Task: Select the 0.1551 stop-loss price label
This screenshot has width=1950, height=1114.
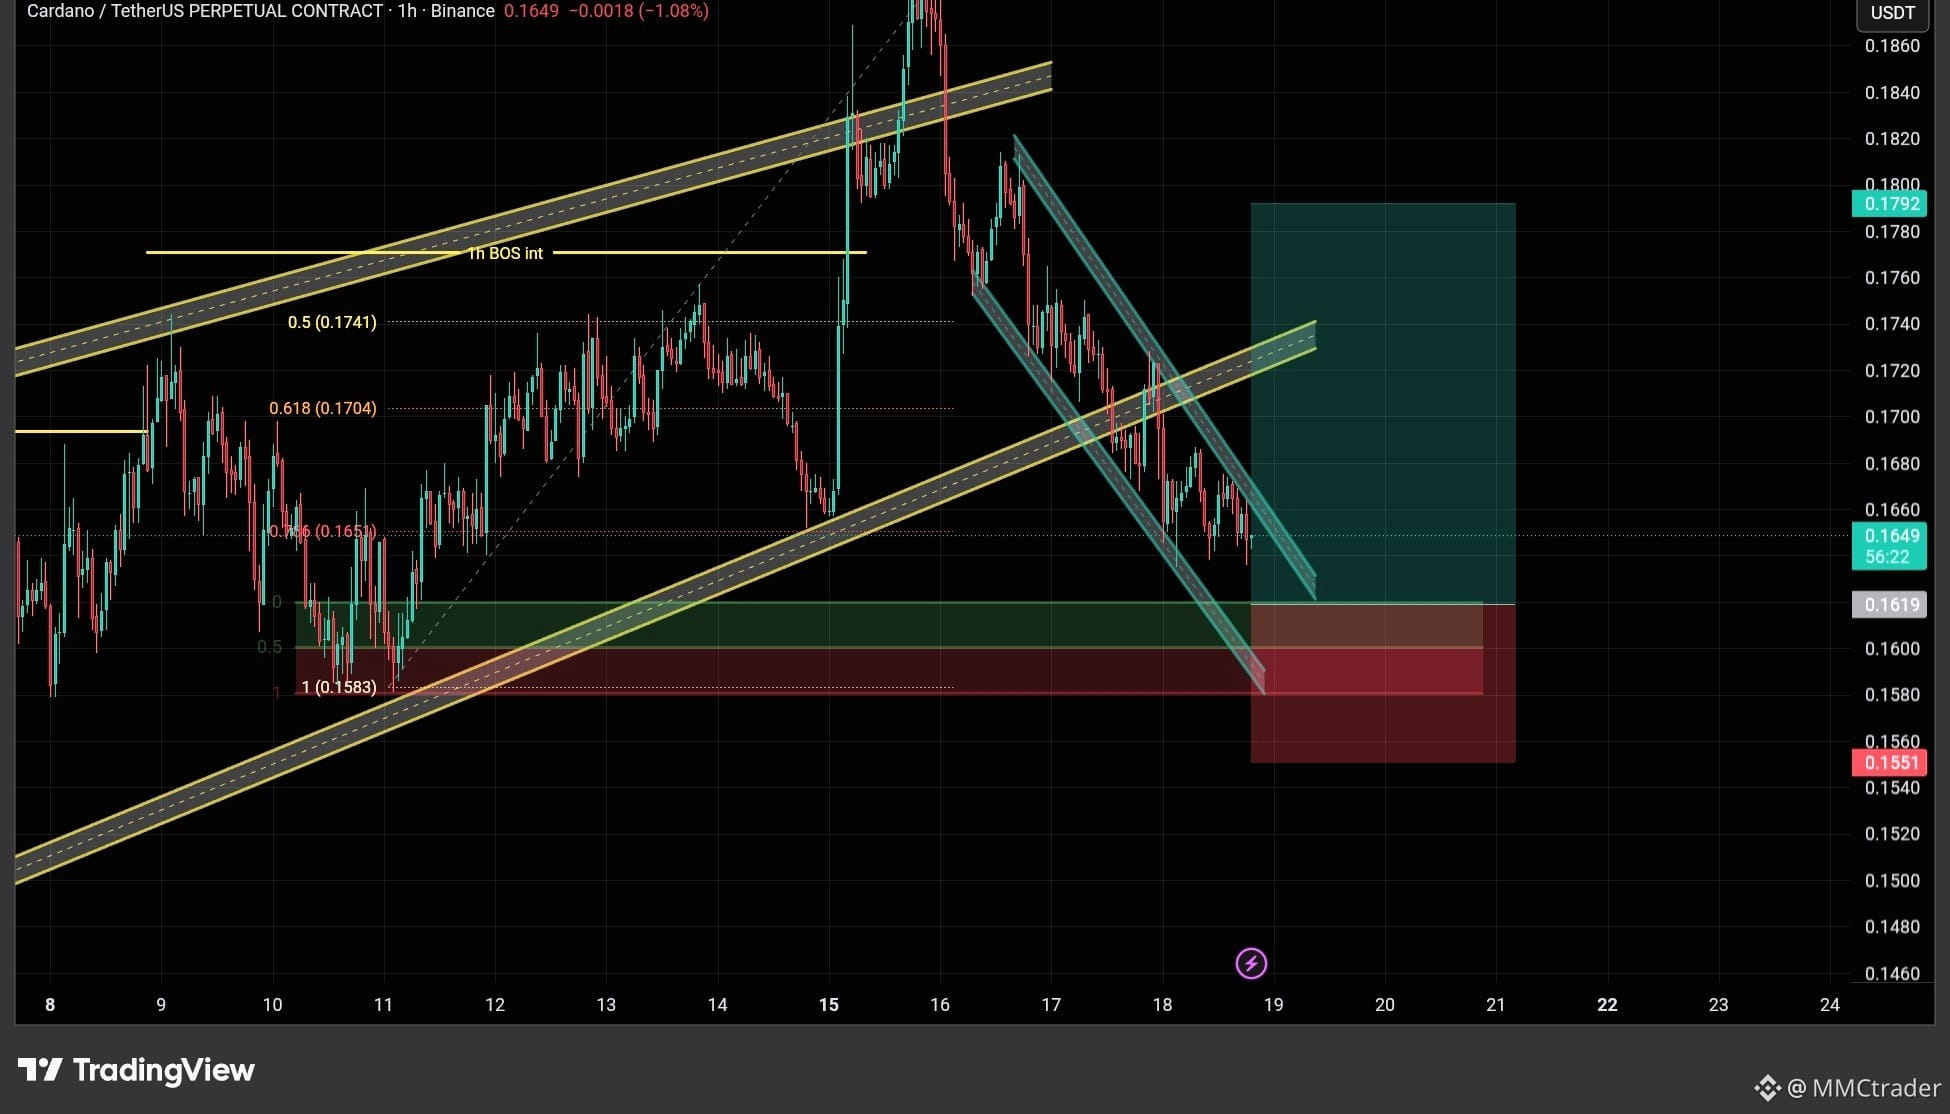Action: (1888, 763)
